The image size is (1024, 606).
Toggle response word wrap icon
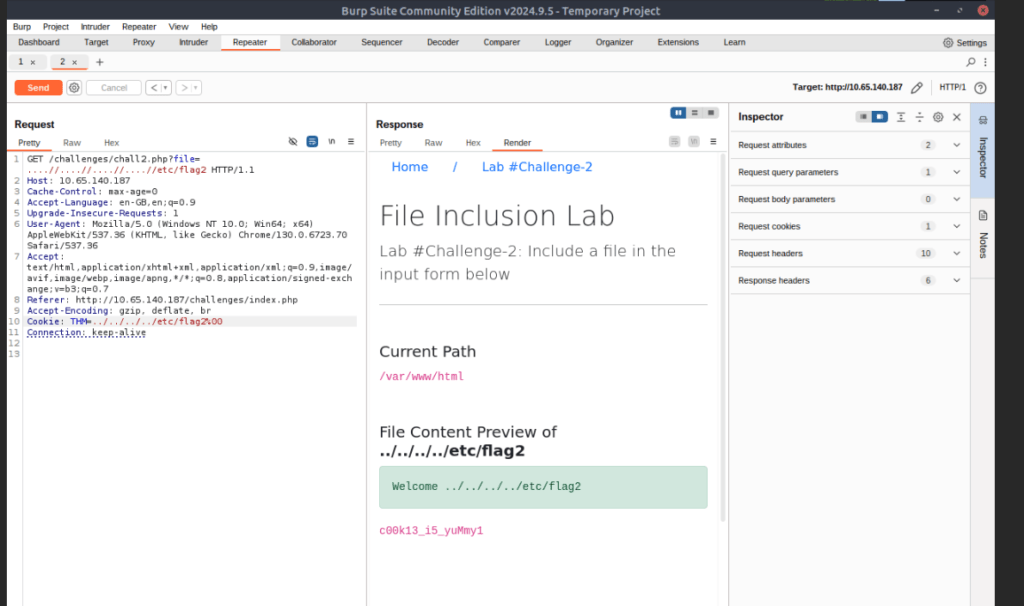click(x=675, y=141)
